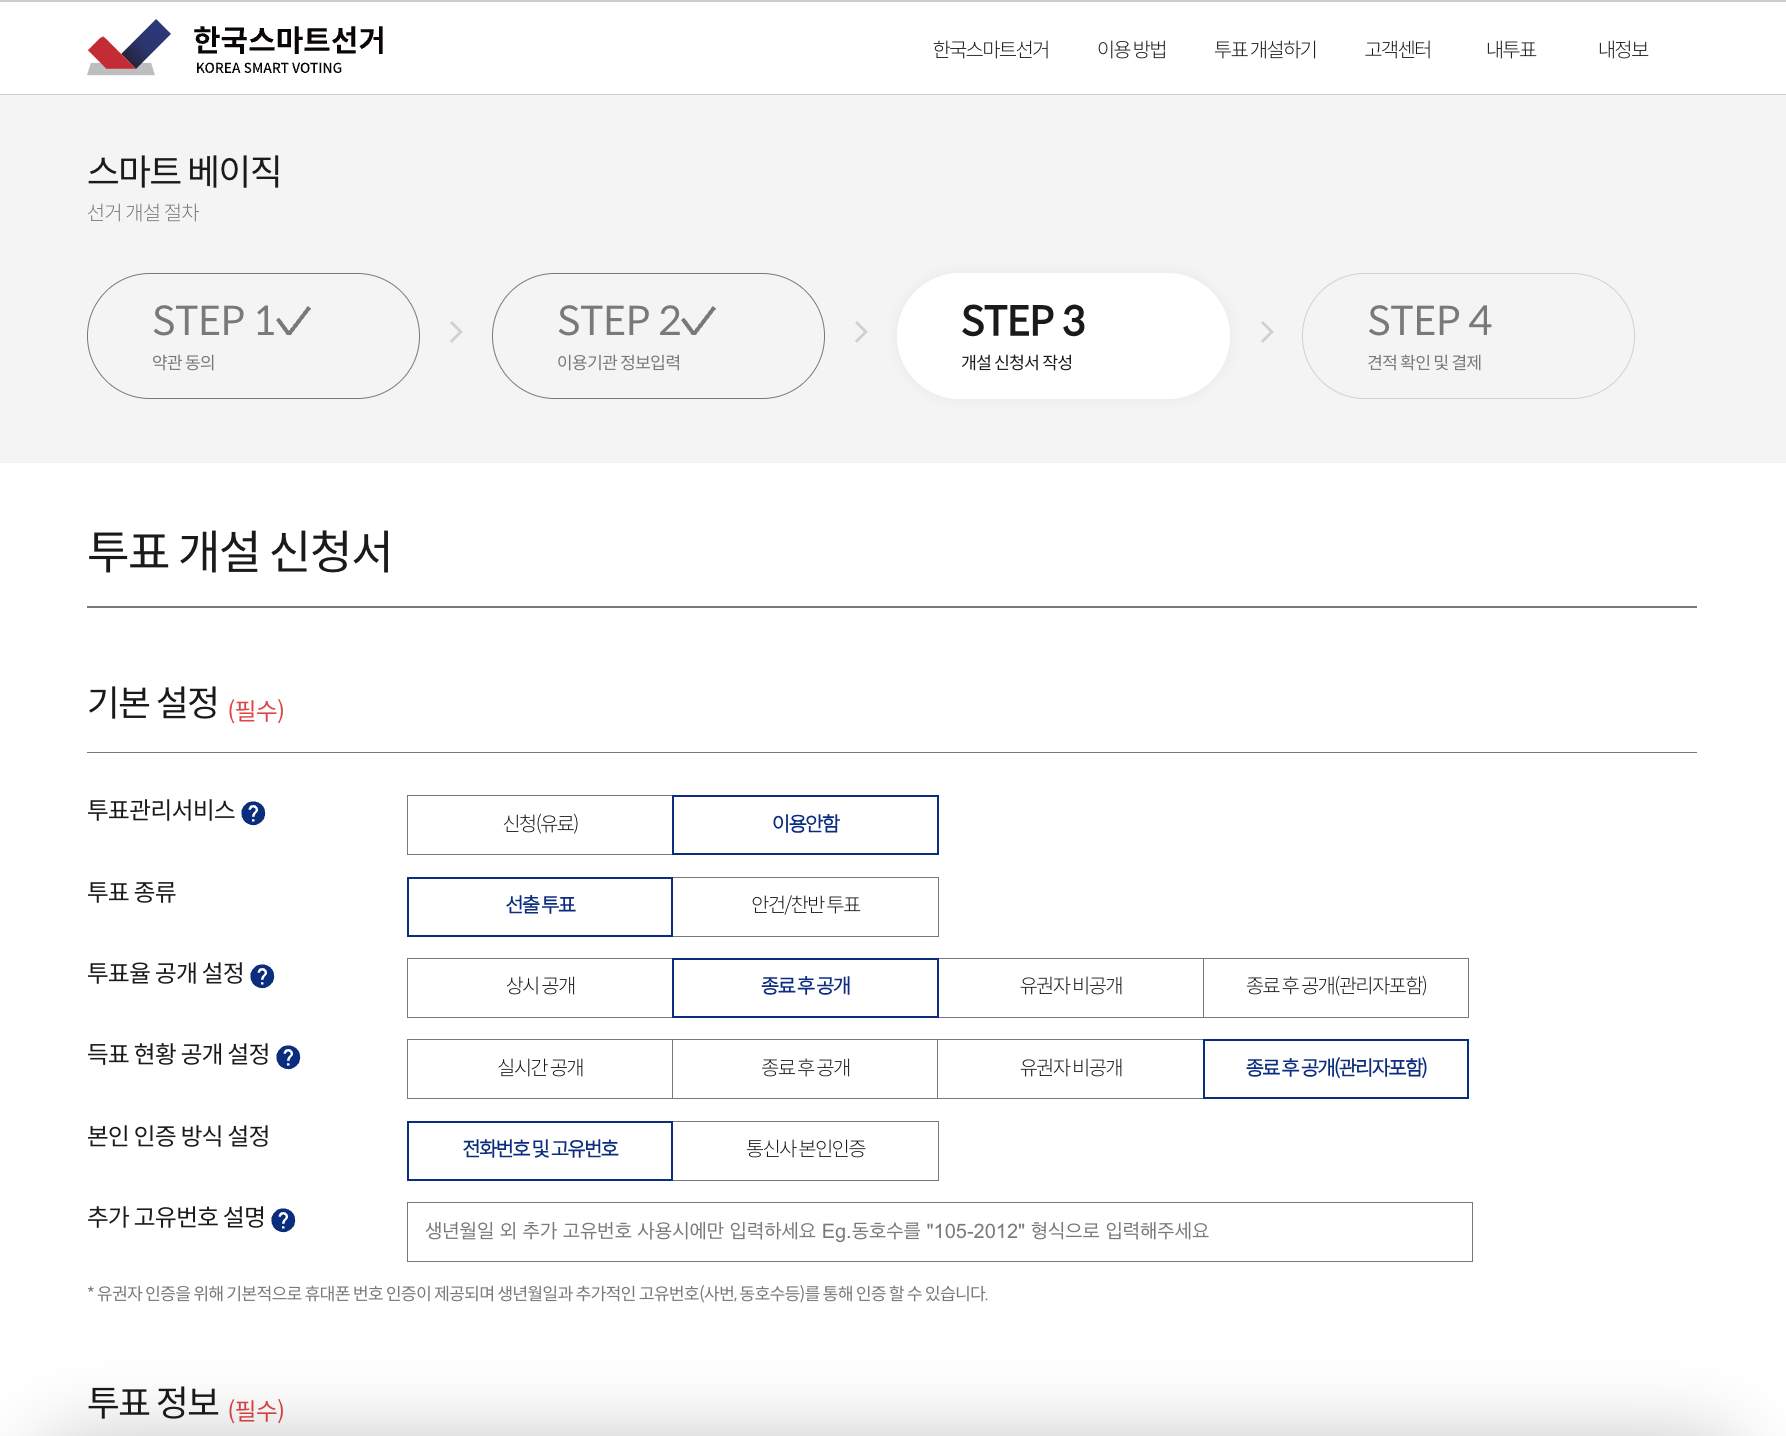
Task: Set 투표율 공개 to 유권자 비공개
Action: (x=1071, y=988)
